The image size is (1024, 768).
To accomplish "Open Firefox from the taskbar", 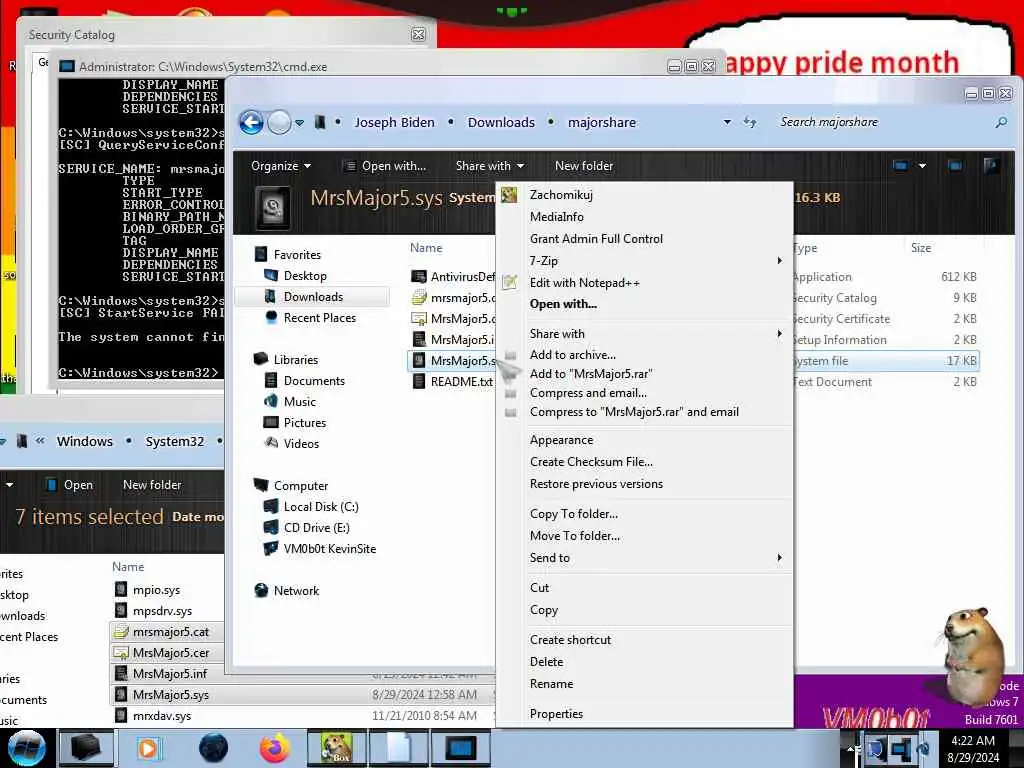I will [275, 748].
